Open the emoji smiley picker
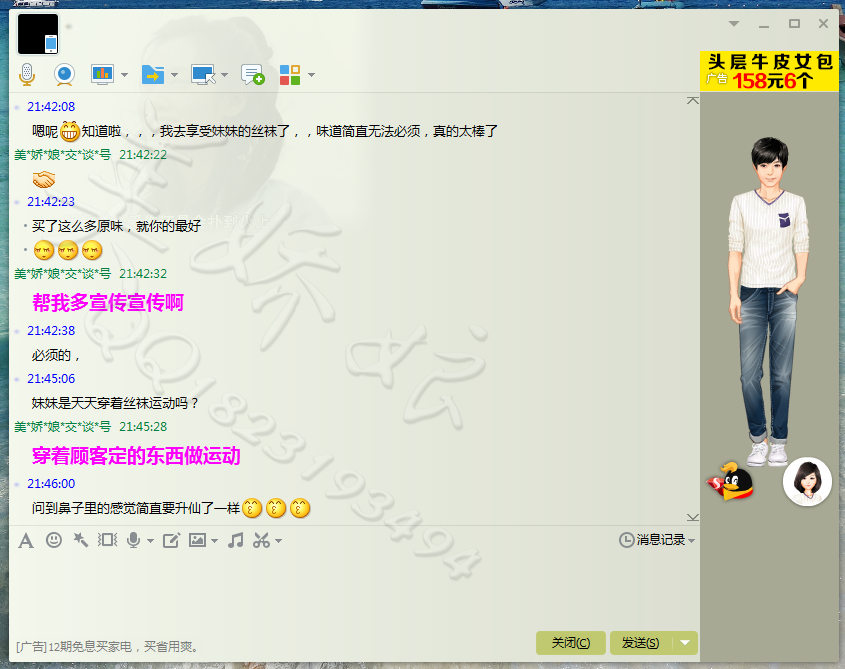 54,540
